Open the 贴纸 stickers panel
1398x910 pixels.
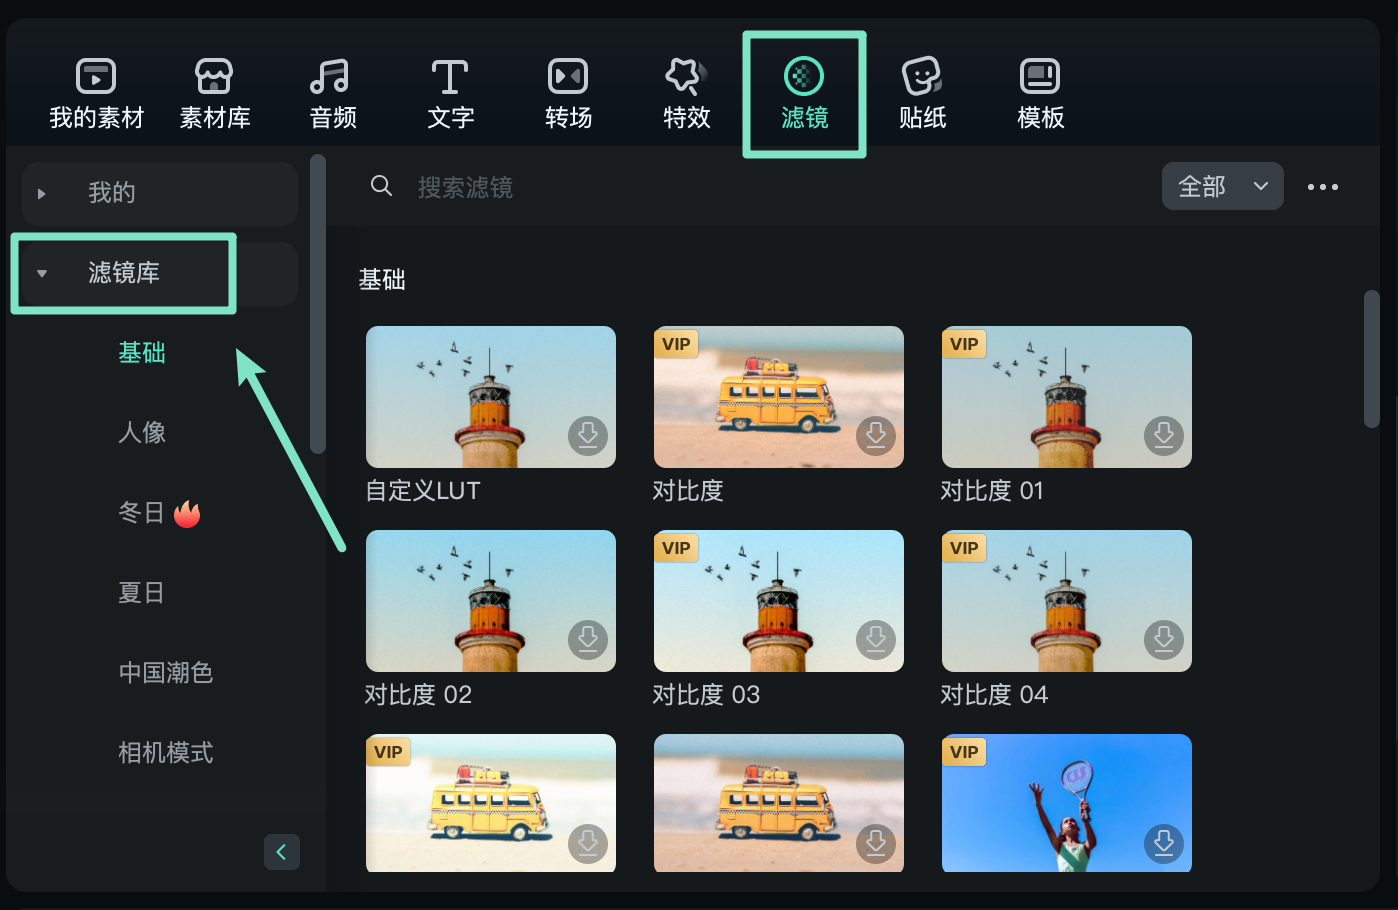[922, 92]
